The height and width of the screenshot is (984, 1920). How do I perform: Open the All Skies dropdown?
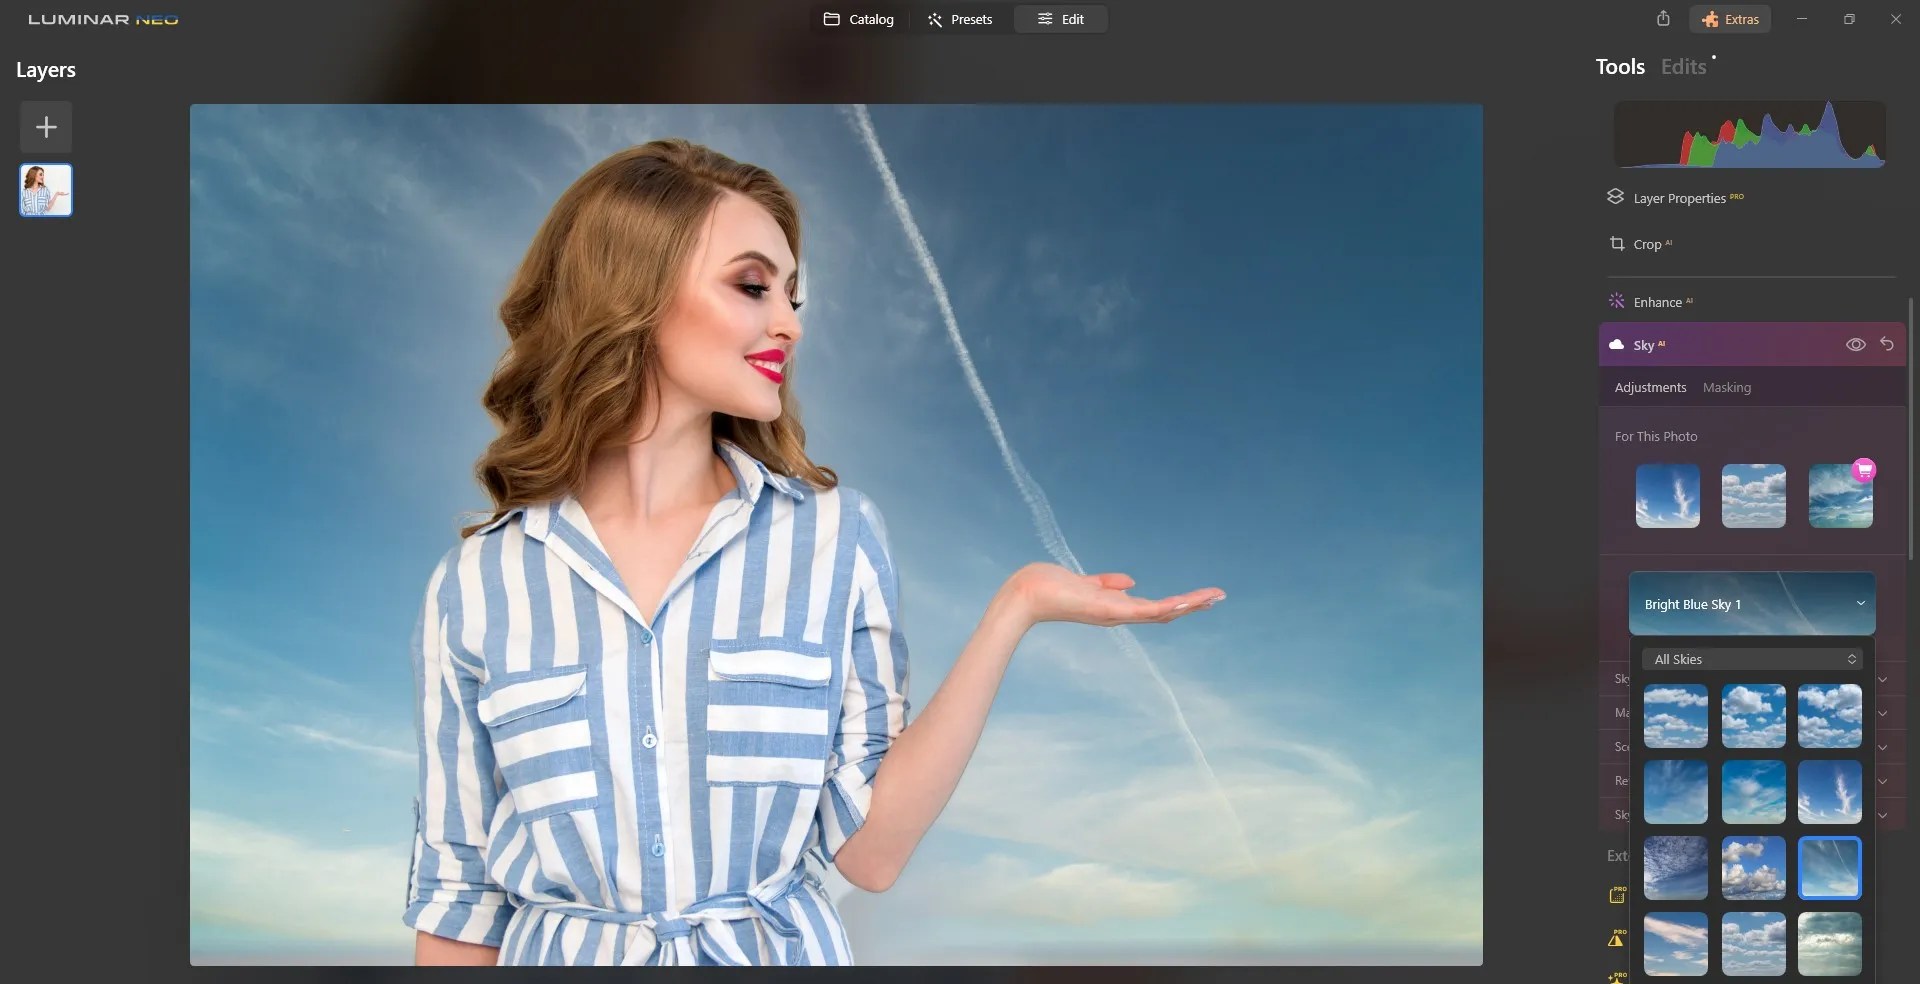pos(1753,659)
